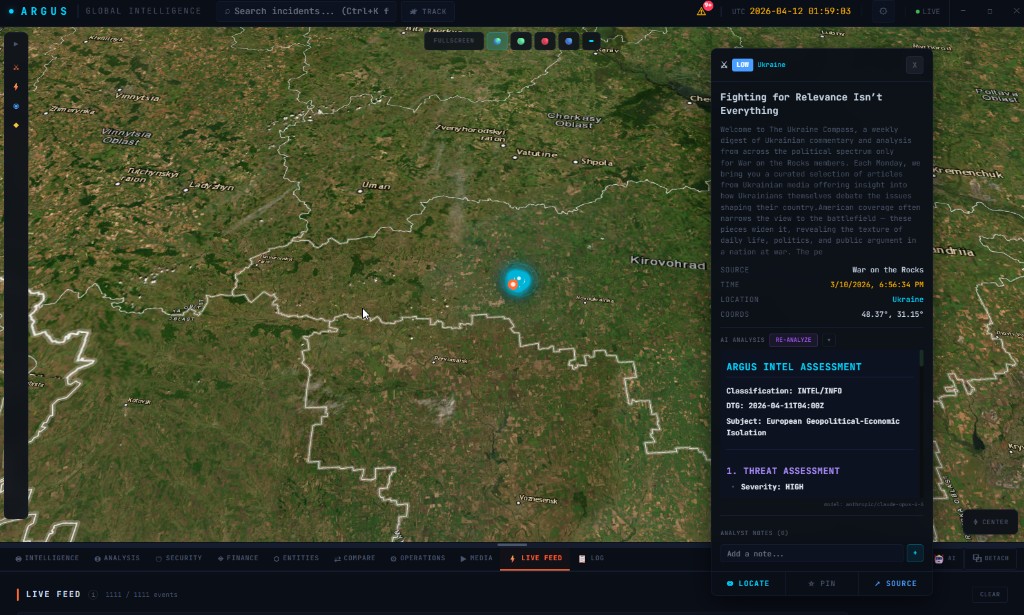Select the orange lightning bolt sidebar icon
This screenshot has height=615, width=1024.
click(16, 86)
